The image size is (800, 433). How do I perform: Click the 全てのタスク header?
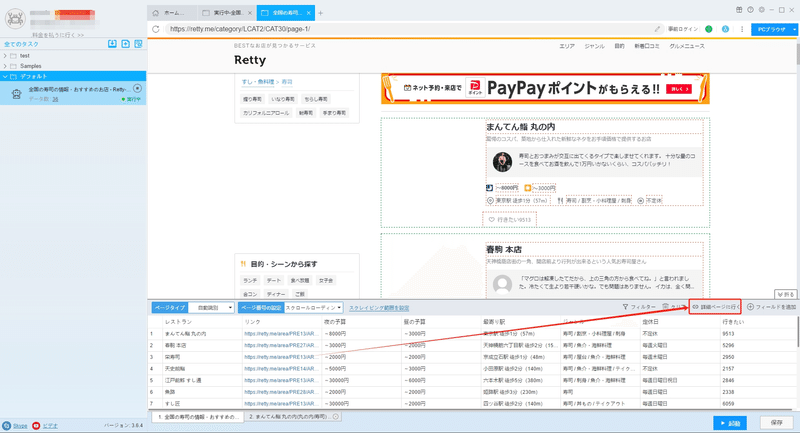[21, 44]
